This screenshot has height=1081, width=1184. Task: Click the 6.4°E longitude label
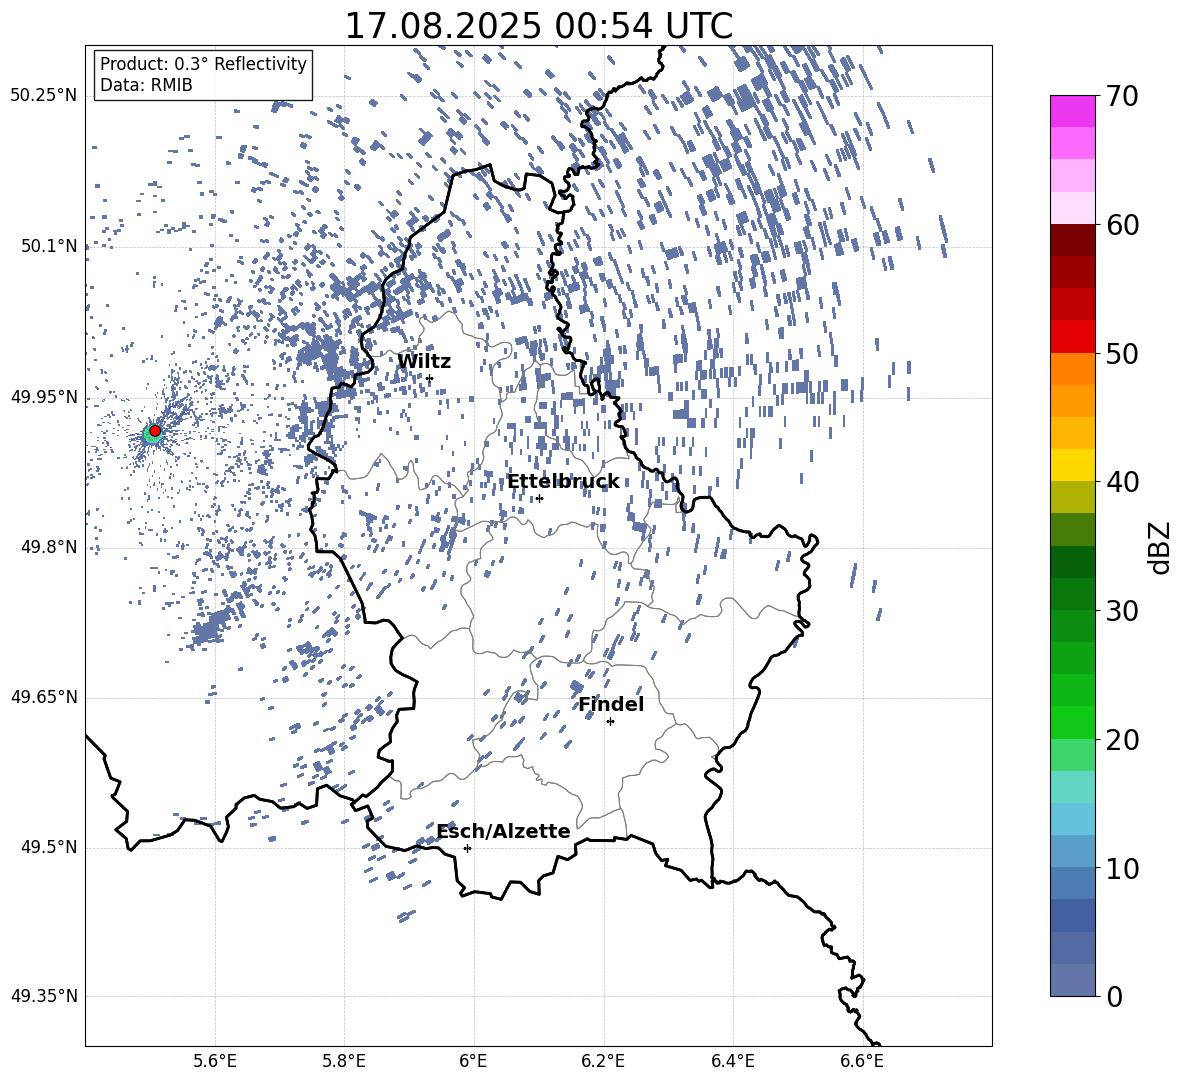pos(732,1061)
